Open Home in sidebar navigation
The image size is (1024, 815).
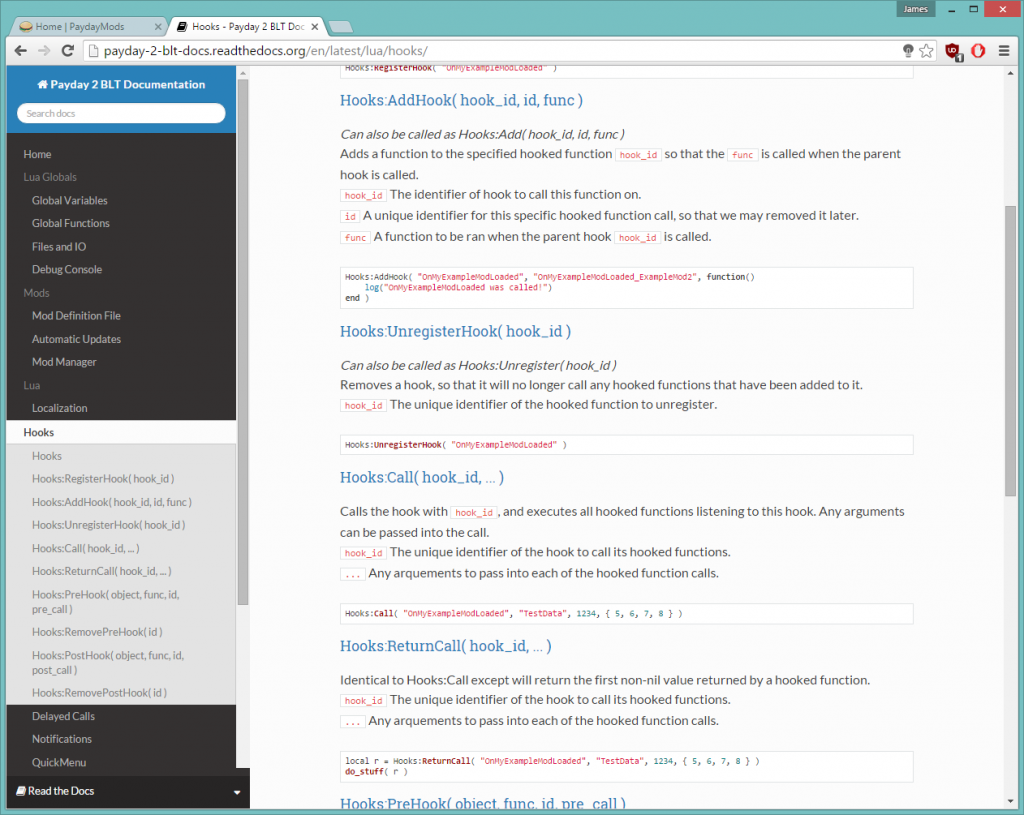click(37, 154)
